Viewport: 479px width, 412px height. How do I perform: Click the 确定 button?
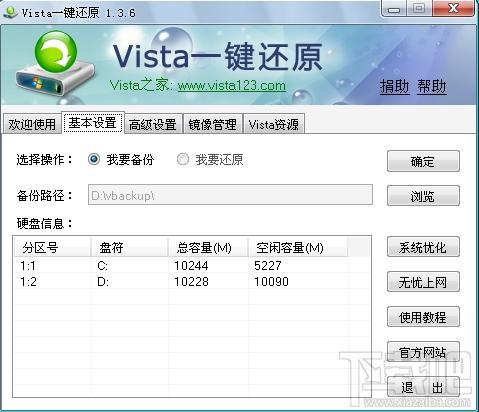[423, 161]
